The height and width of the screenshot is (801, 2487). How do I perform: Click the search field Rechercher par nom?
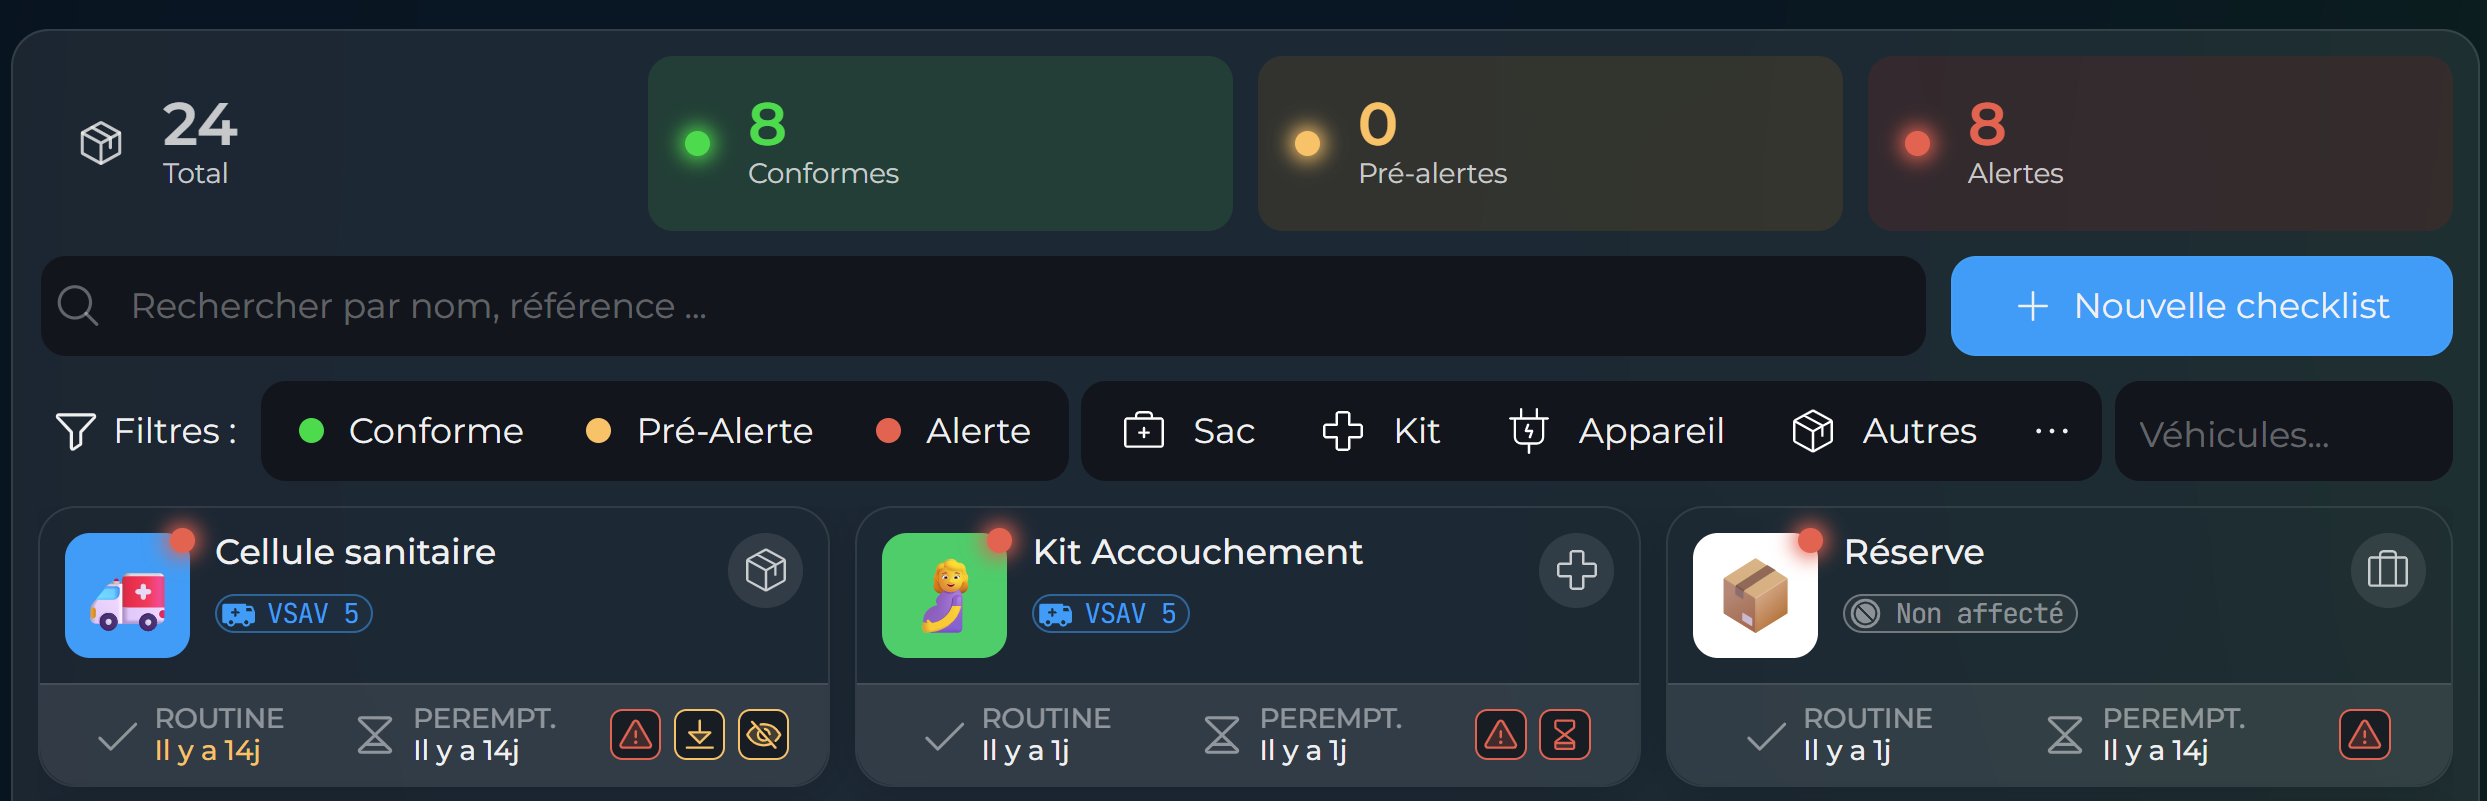pyautogui.click(x=982, y=306)
